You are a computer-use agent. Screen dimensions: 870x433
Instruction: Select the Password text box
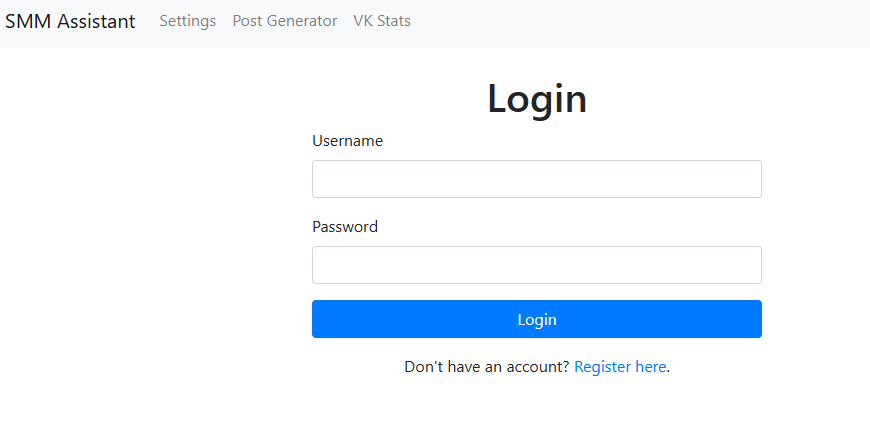pyautogui.click(x=536, y=265)
